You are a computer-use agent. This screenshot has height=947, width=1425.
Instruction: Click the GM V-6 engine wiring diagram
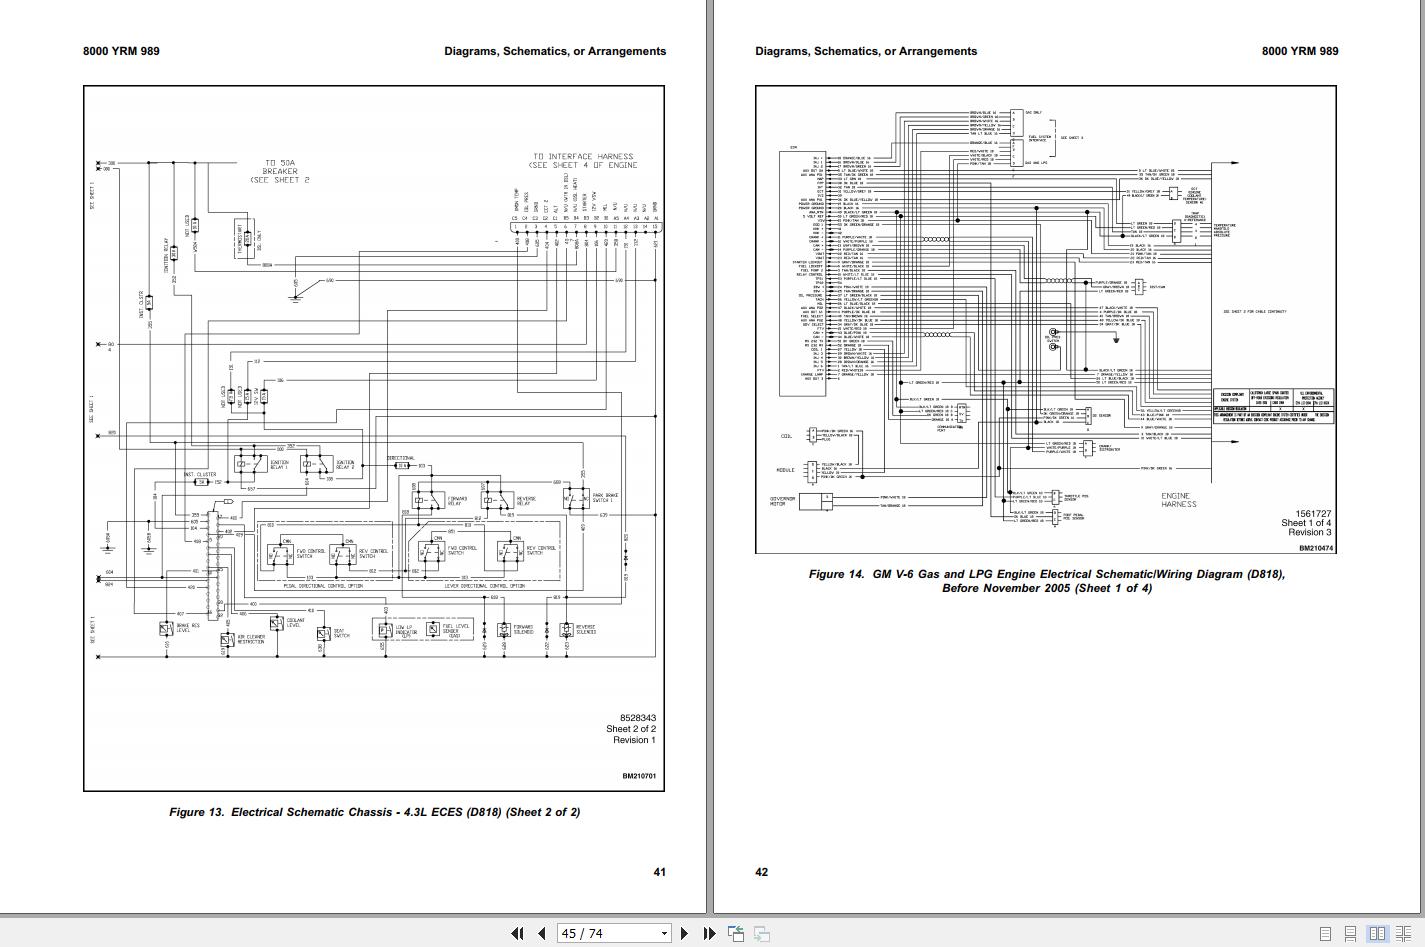pyautogui.click(x=1045, y=319)
